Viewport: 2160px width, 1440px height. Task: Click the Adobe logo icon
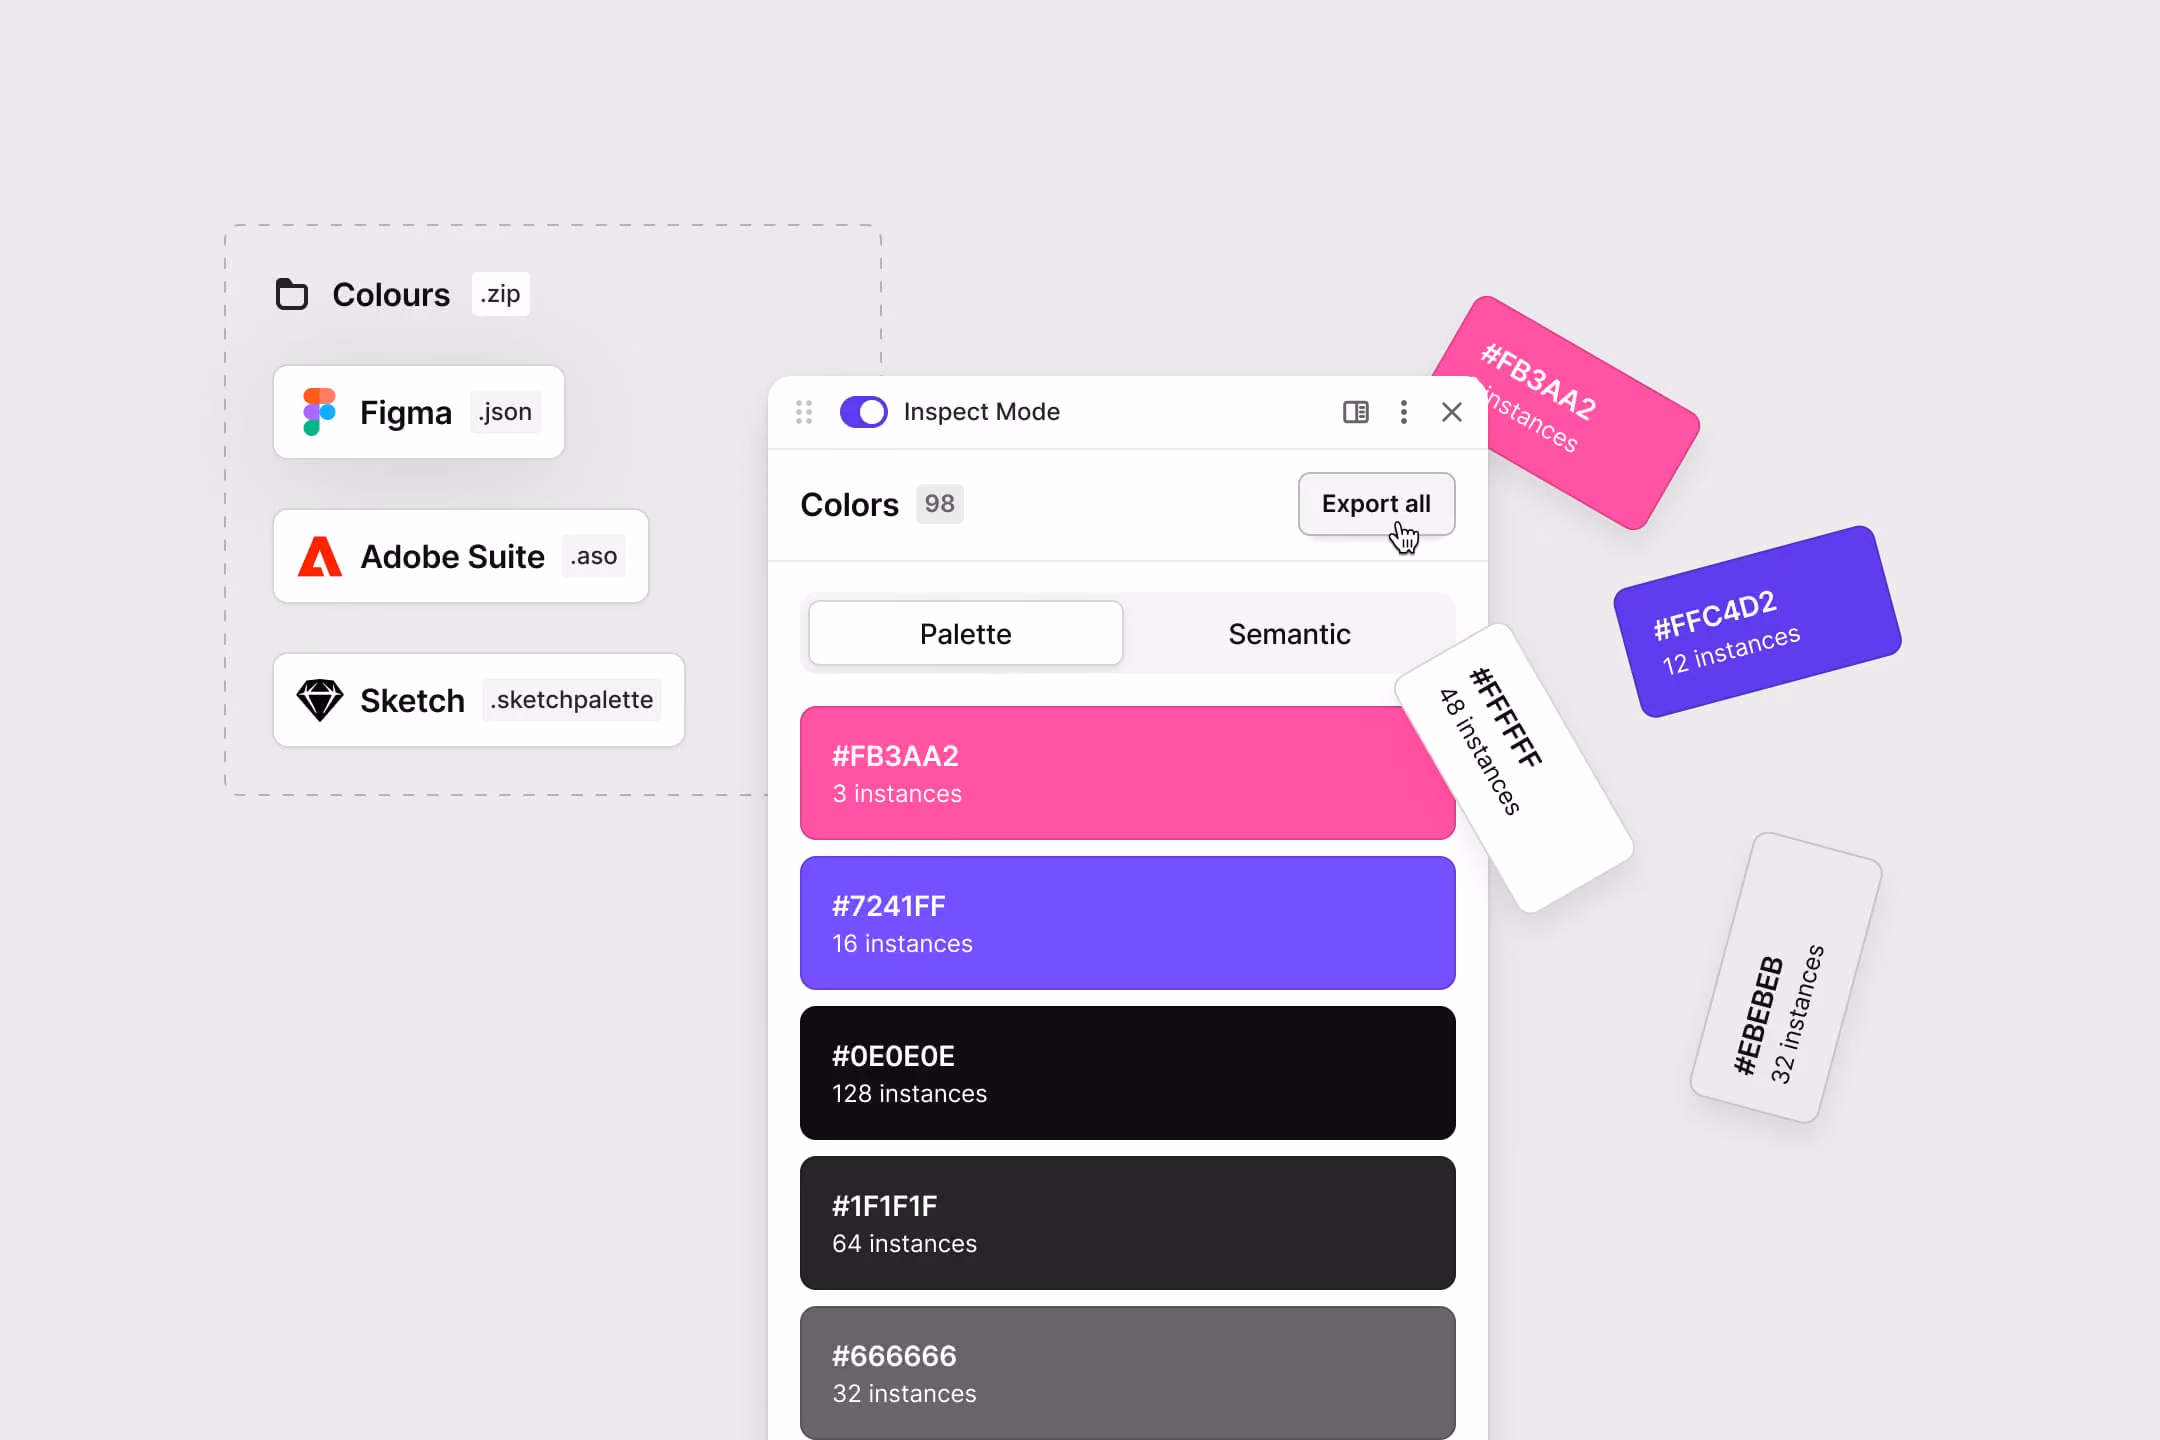(320, 556)
